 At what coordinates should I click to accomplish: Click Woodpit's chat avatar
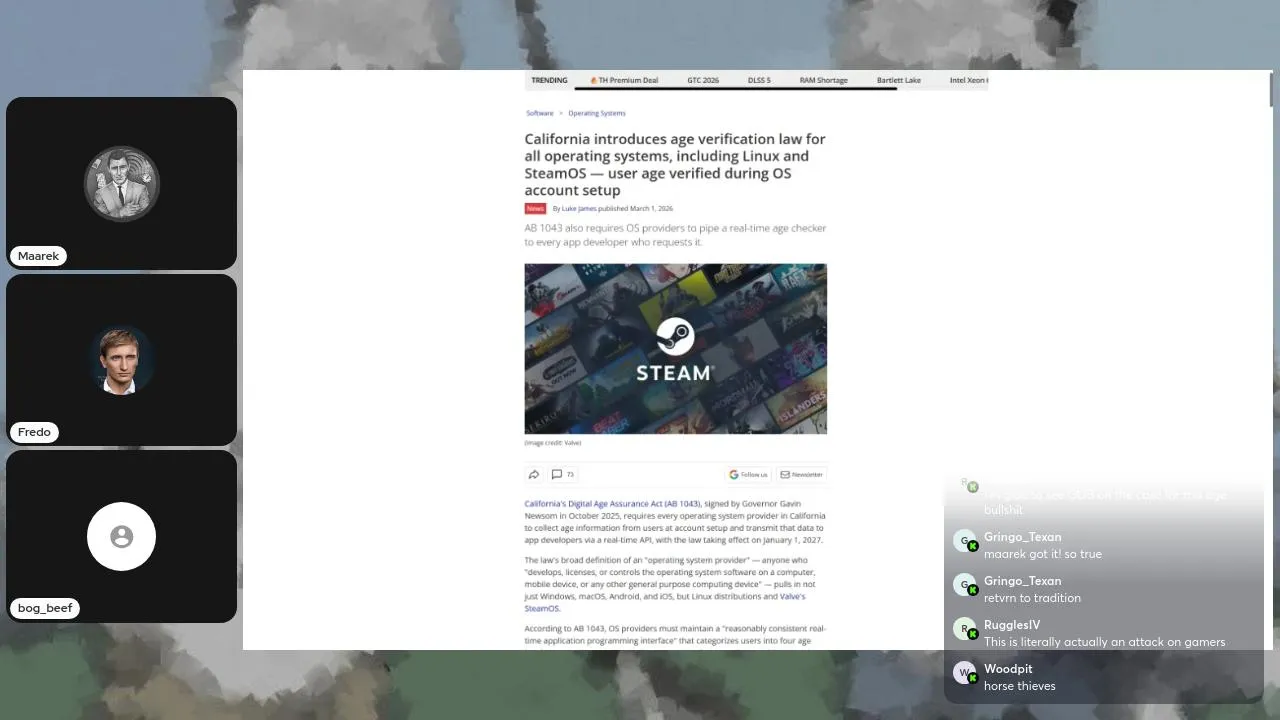(x=964, y=673)
